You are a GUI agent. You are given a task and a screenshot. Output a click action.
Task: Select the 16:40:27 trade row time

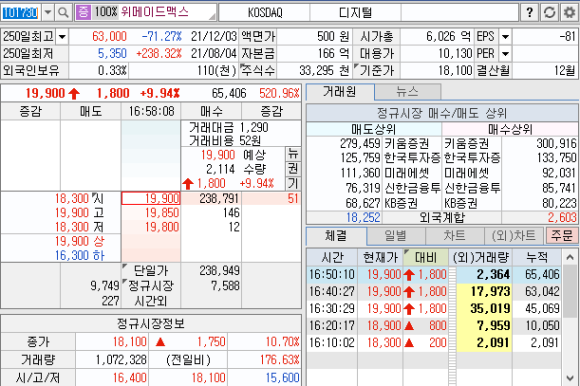pyautogui.click(x=332, y=292)
